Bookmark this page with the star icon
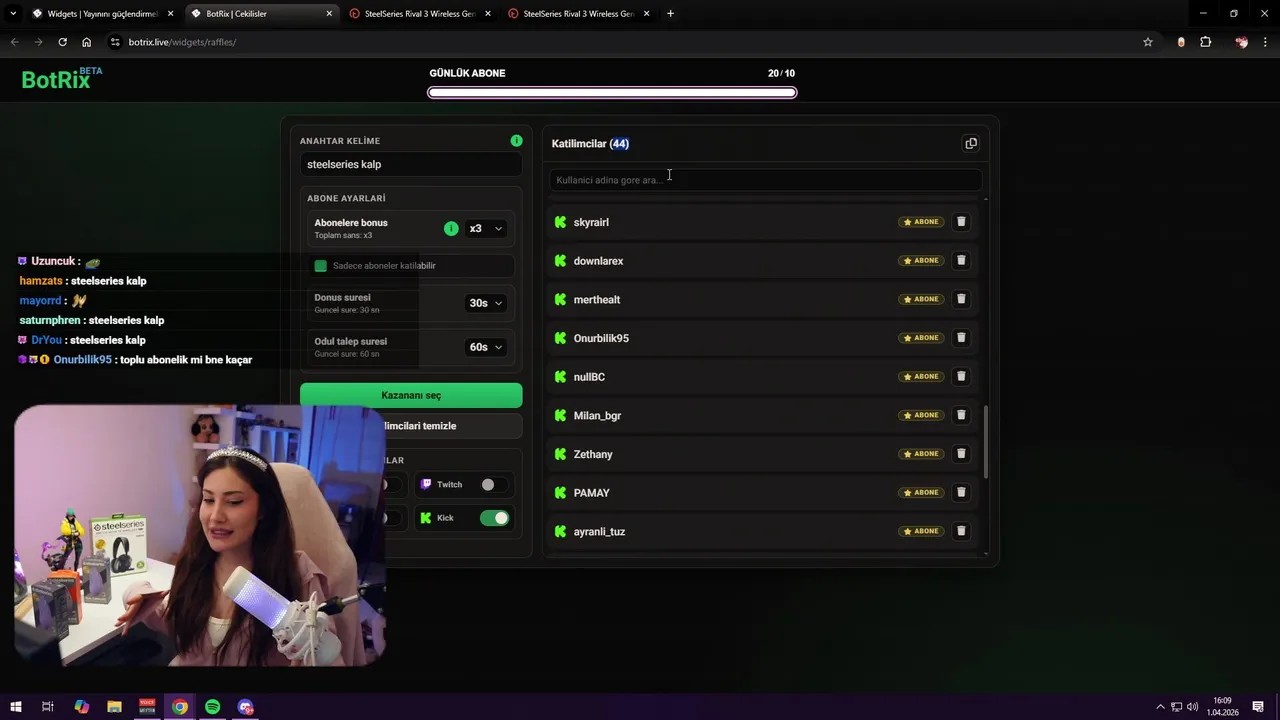 [x=1148, y=42]
